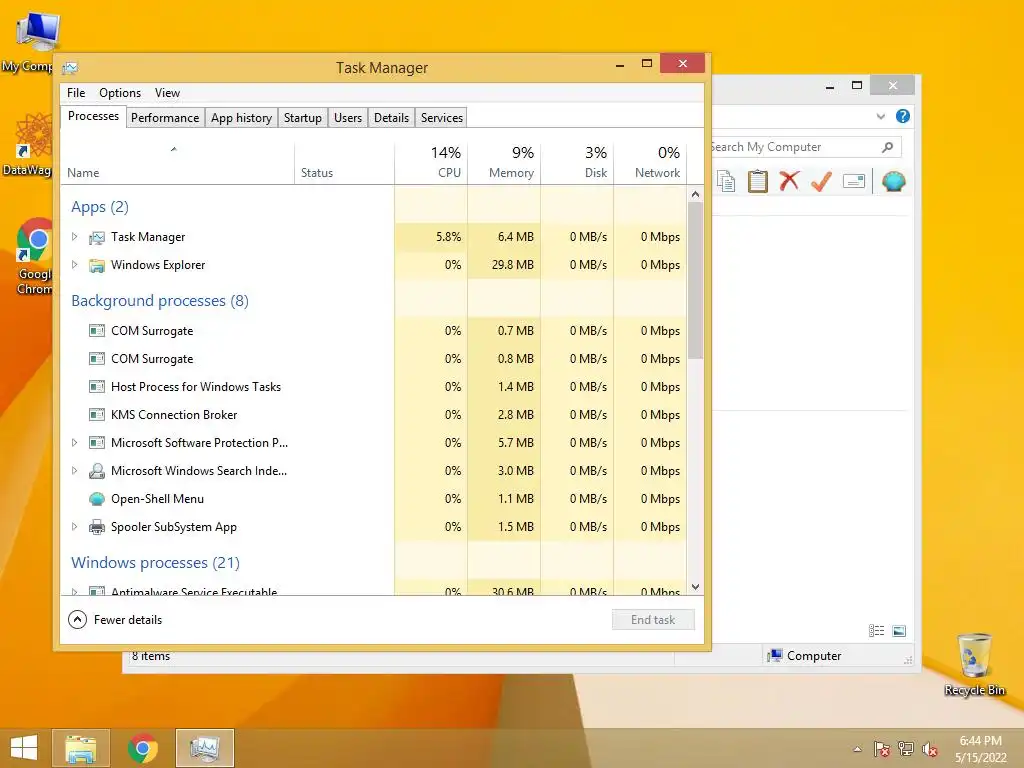The height and width of the screenshot is (768, 1024).
Task: Open the Recycle Bin desktop icon
Action: 974,664
